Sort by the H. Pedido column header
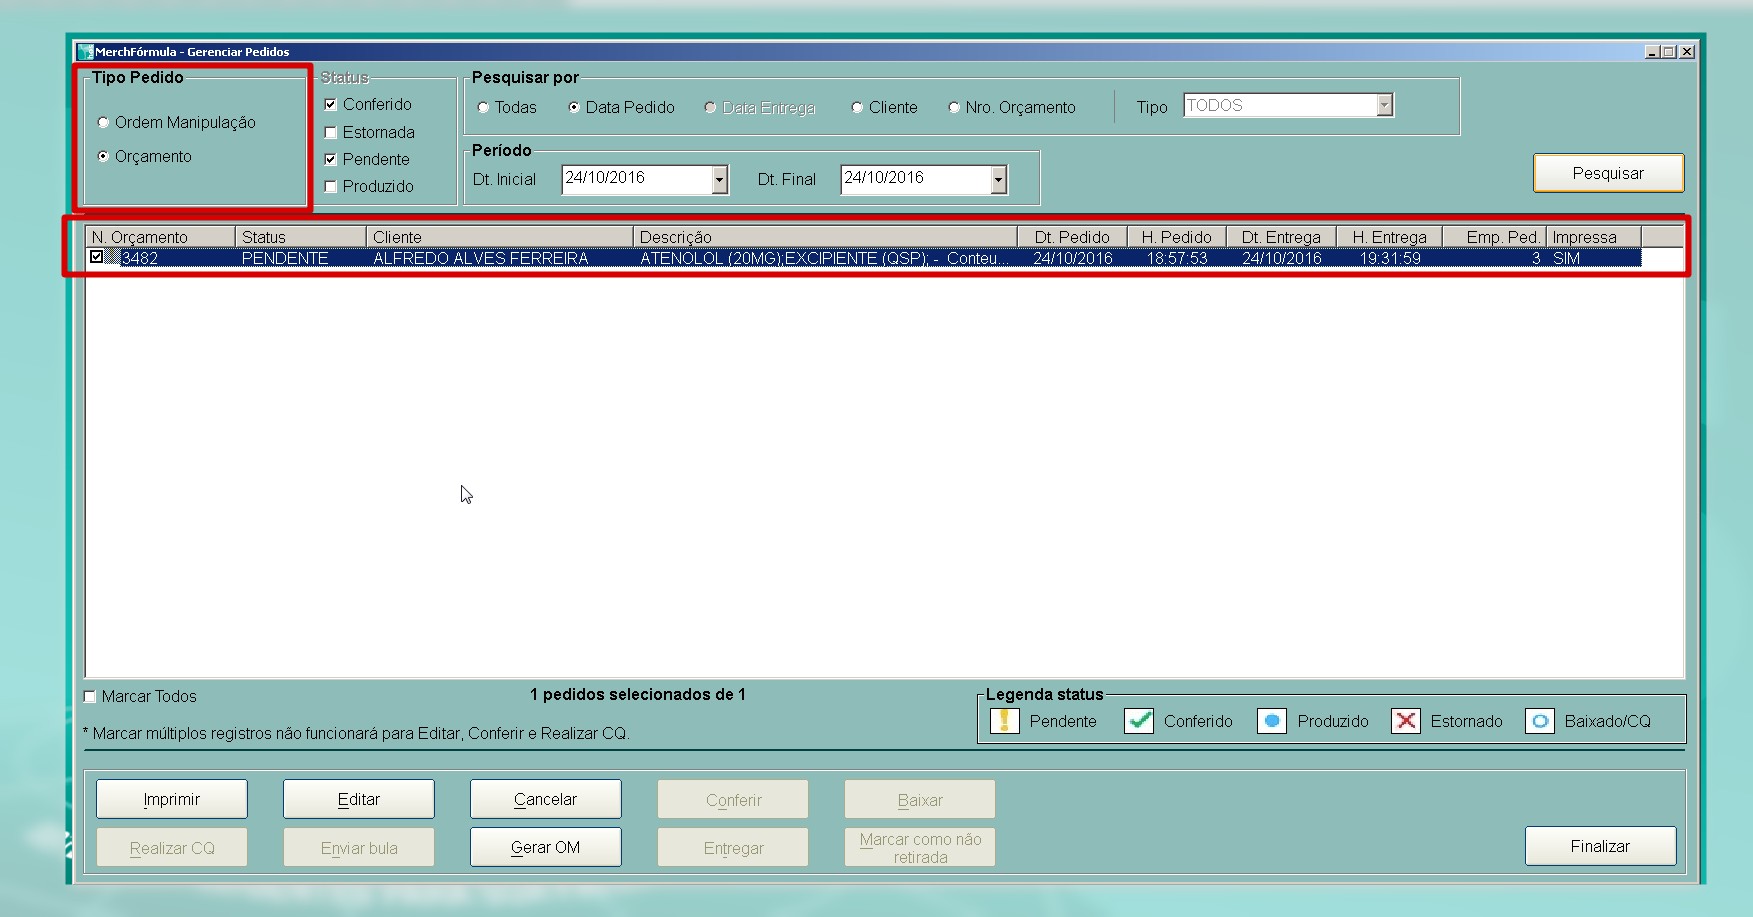This screenshot has height=917, width=1753. pos(1177,237)
